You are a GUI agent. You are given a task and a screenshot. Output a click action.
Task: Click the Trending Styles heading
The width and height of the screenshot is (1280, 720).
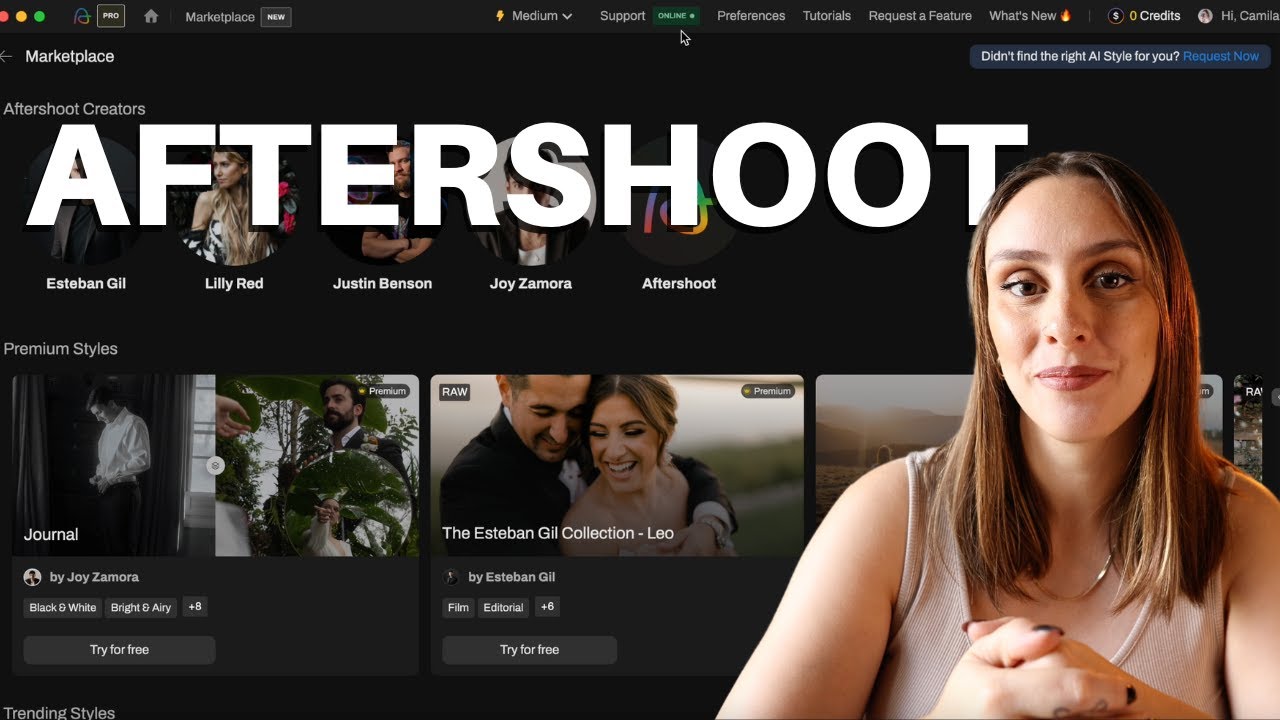point(59,712)
